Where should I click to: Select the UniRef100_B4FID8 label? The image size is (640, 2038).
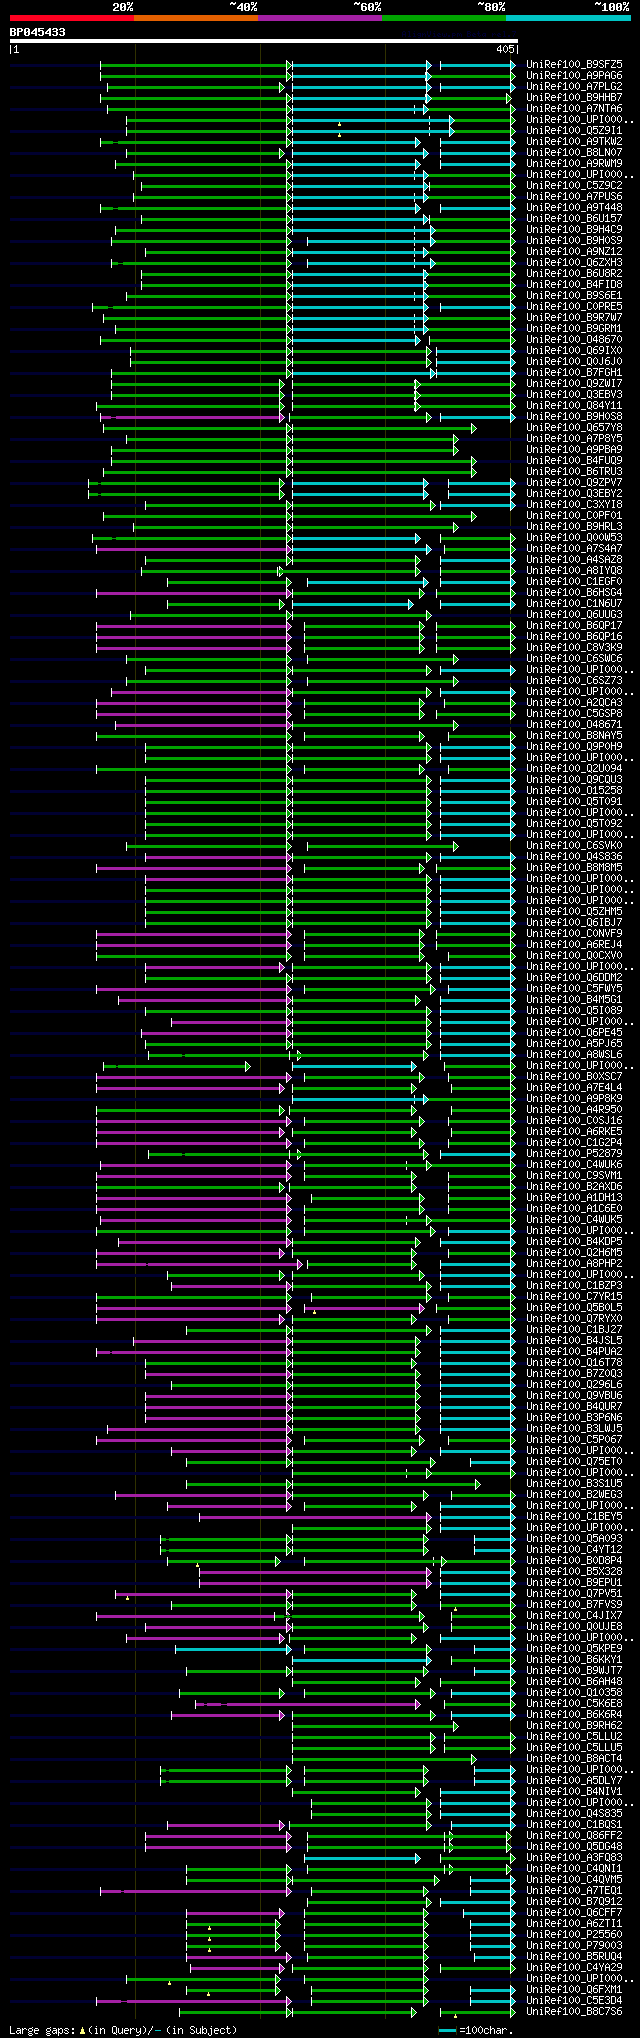[x=574, y=284]
